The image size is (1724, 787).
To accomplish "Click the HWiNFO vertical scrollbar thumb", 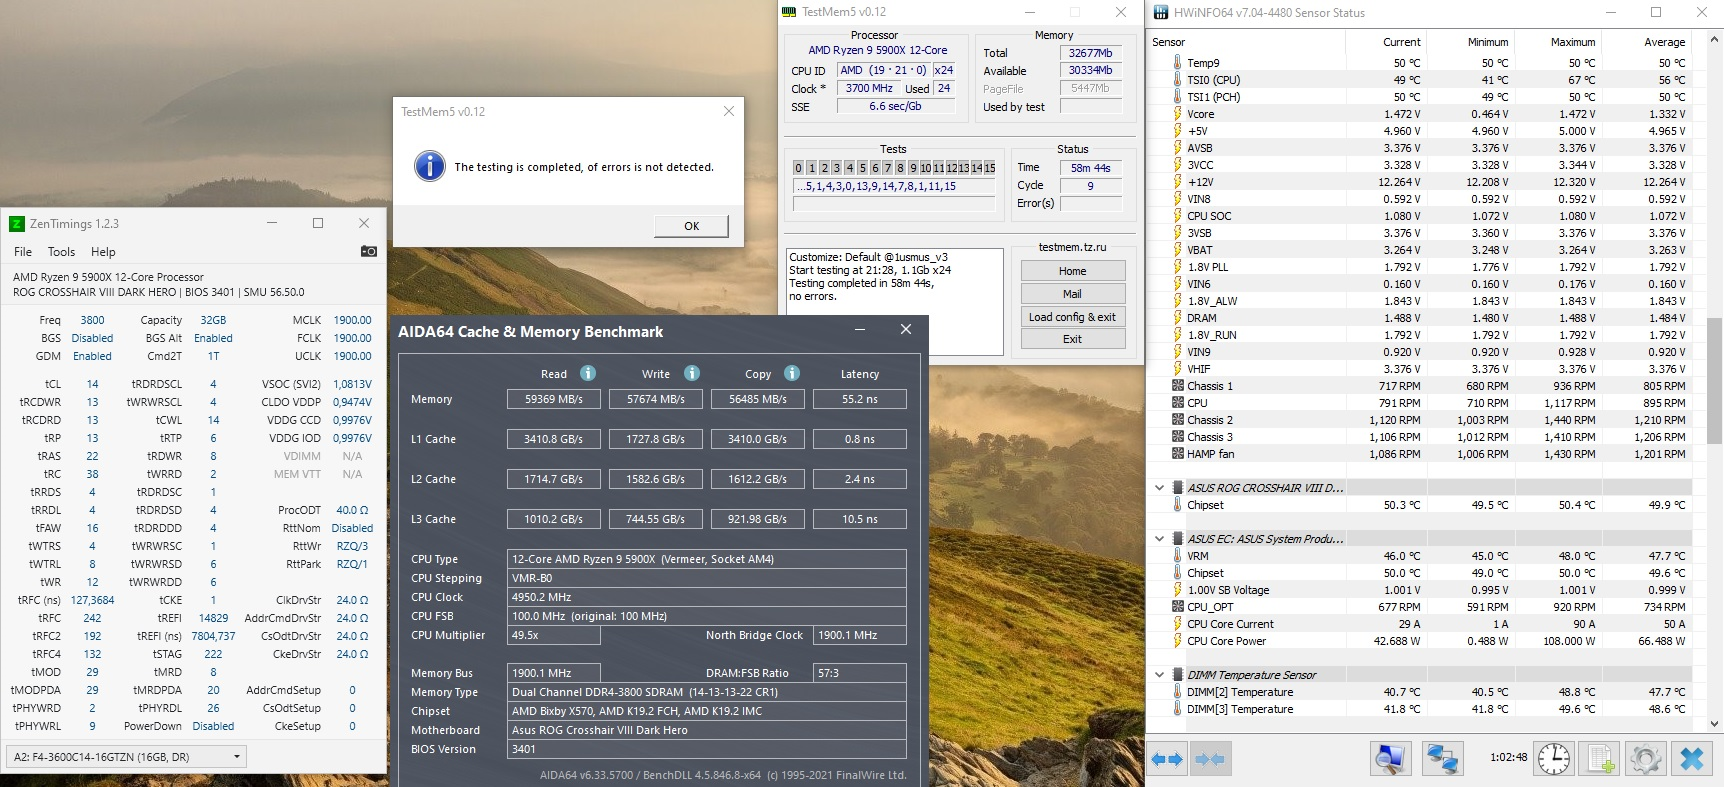I will pos(1715,380).
